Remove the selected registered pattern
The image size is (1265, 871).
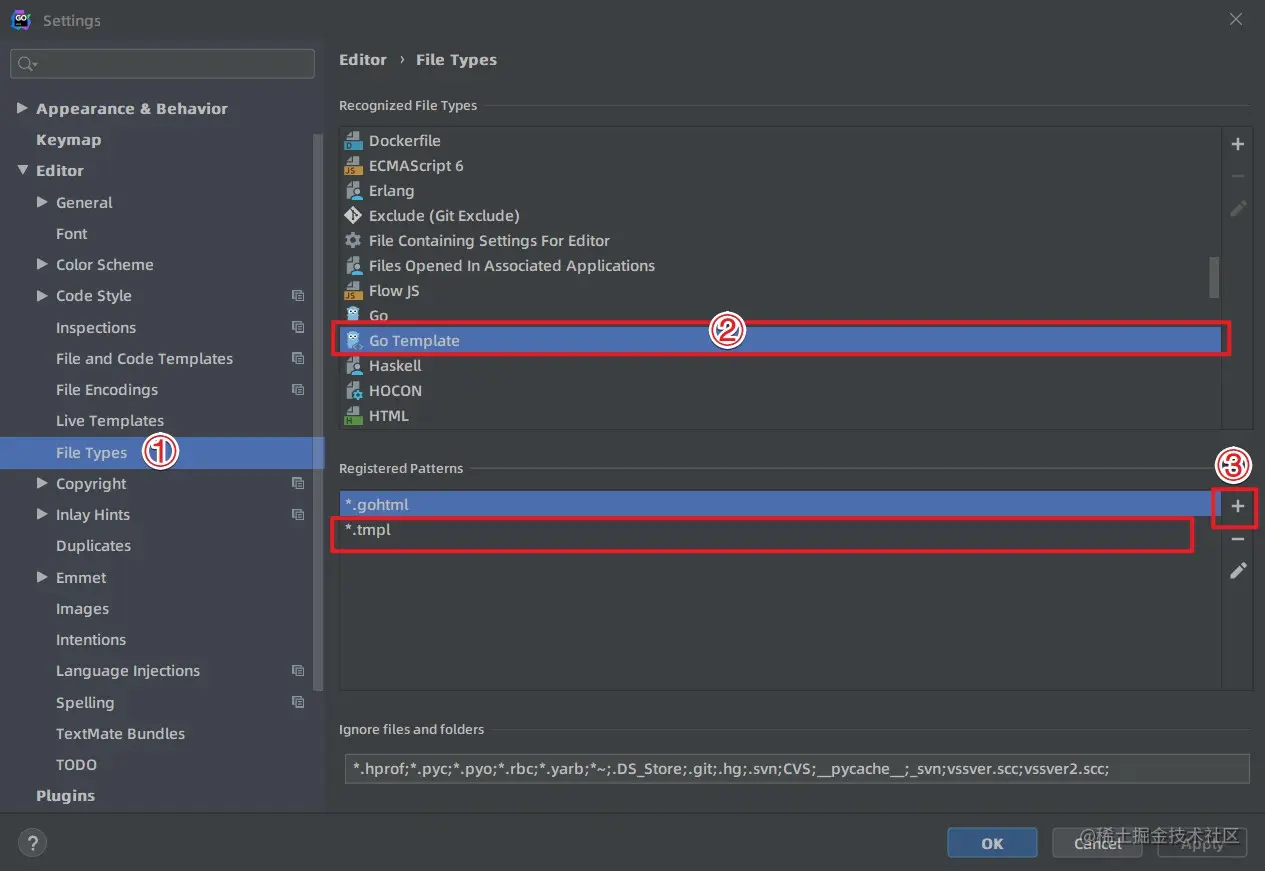pos(1237,539)
